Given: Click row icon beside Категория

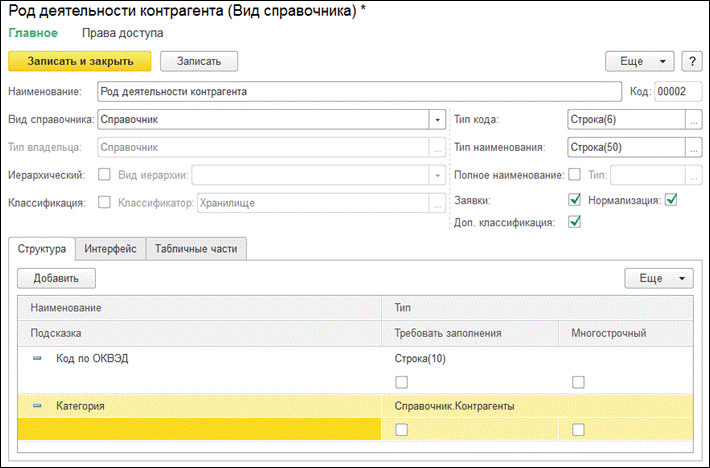Looking at the screenshot, I should [x=38, y=406].
